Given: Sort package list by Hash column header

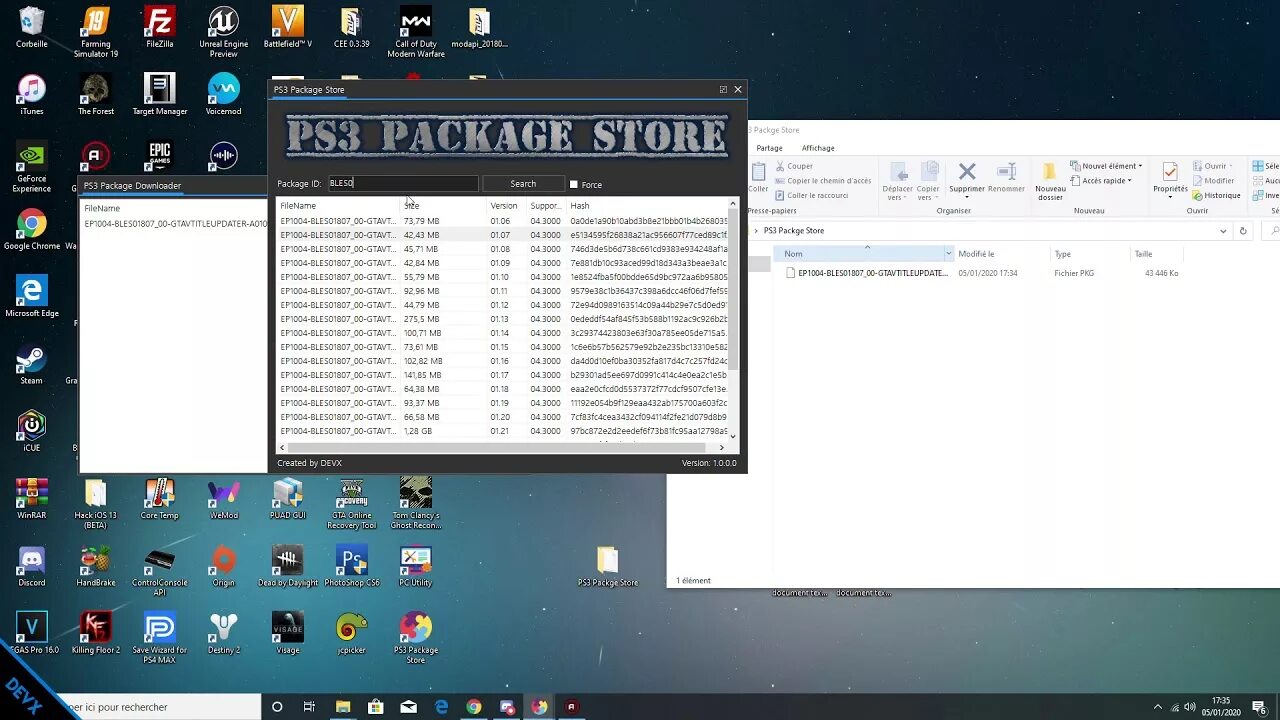Looking at the screenshot, I should click(x=648, y=206).
